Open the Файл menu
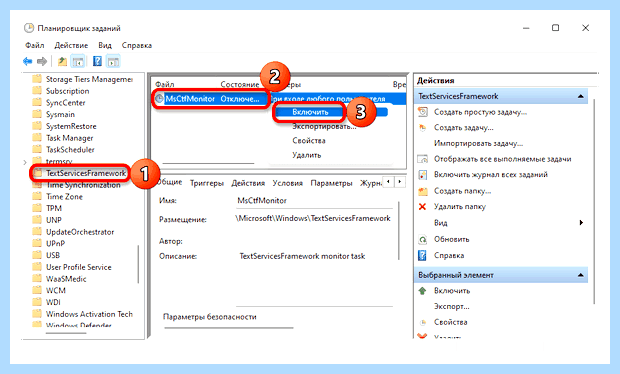Viewport: 620px width, 374px height. click(x=35, y=45)
